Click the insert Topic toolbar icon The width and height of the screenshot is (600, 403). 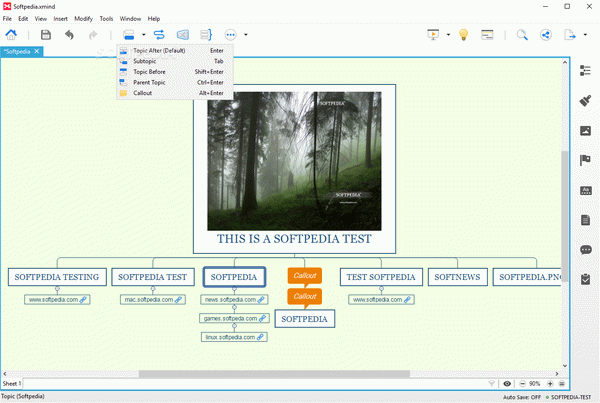(129, 35)
